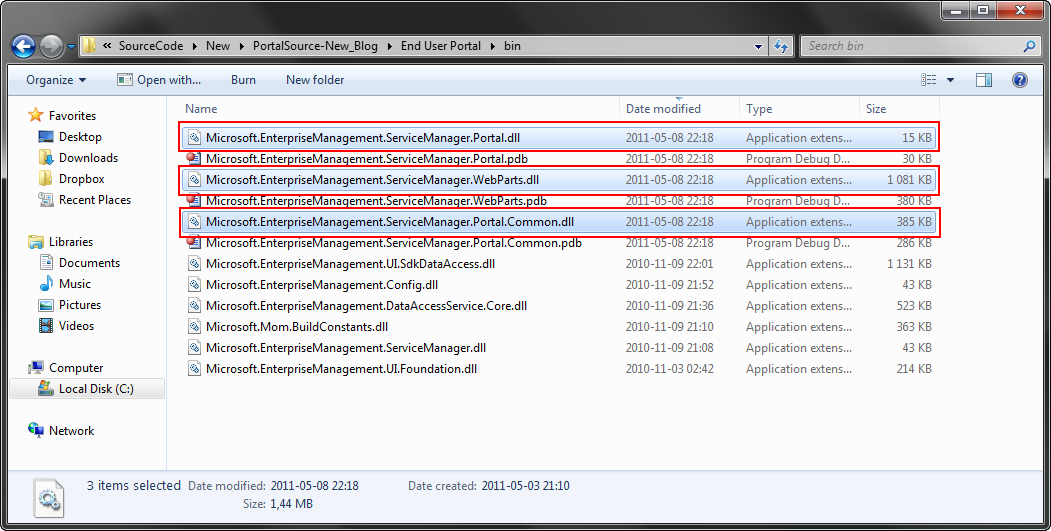1051x531 pixels.
Task: Select EnterpriseManagement.UI.Foundation.dll file
Action: (559, 369)
